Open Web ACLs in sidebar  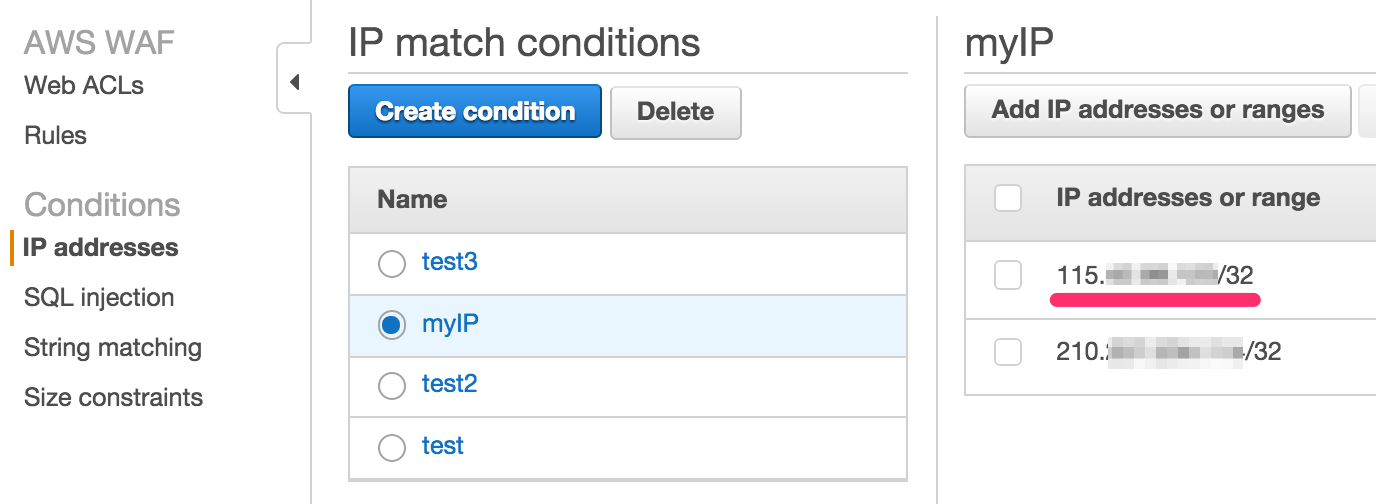coord(84,86)
